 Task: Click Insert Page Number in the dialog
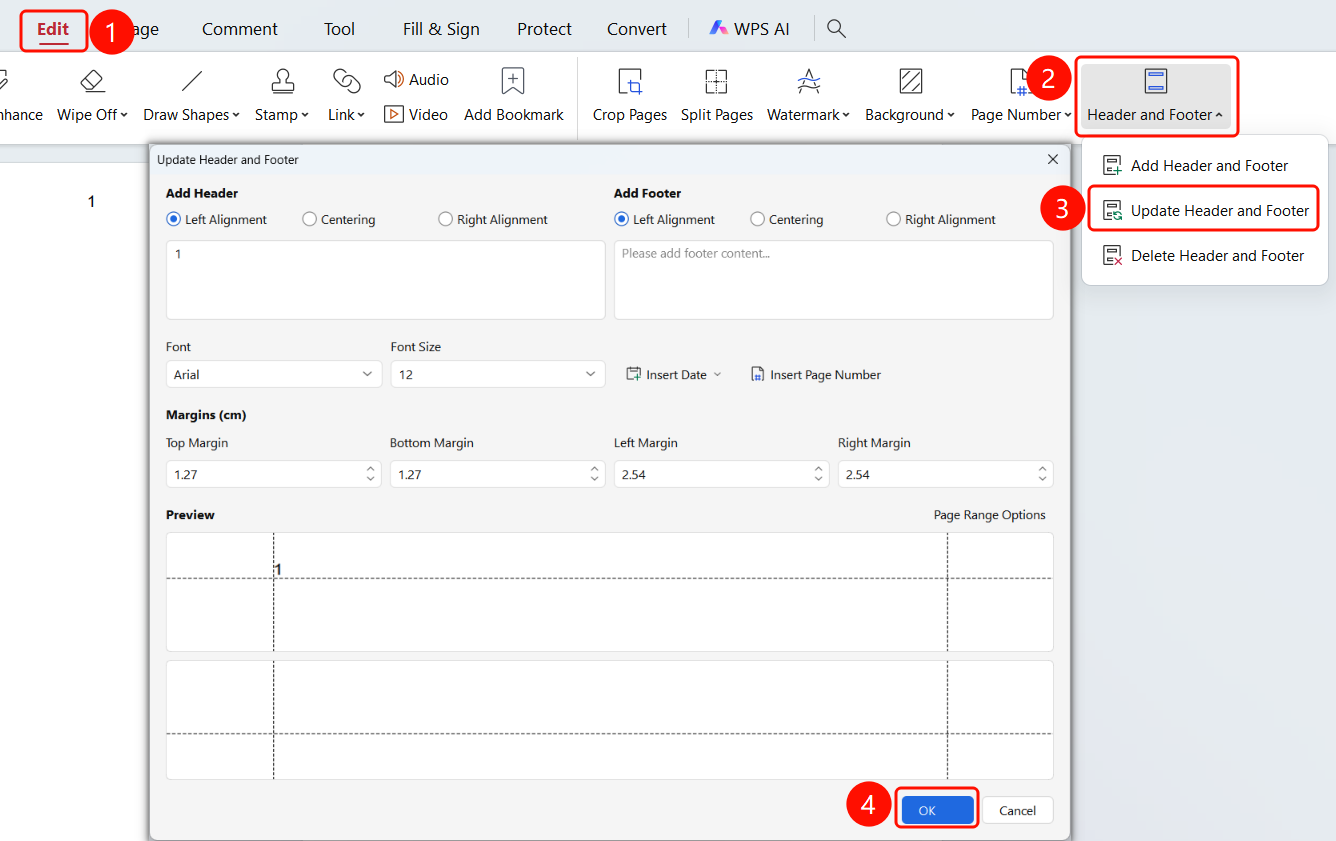click(816, 375)
